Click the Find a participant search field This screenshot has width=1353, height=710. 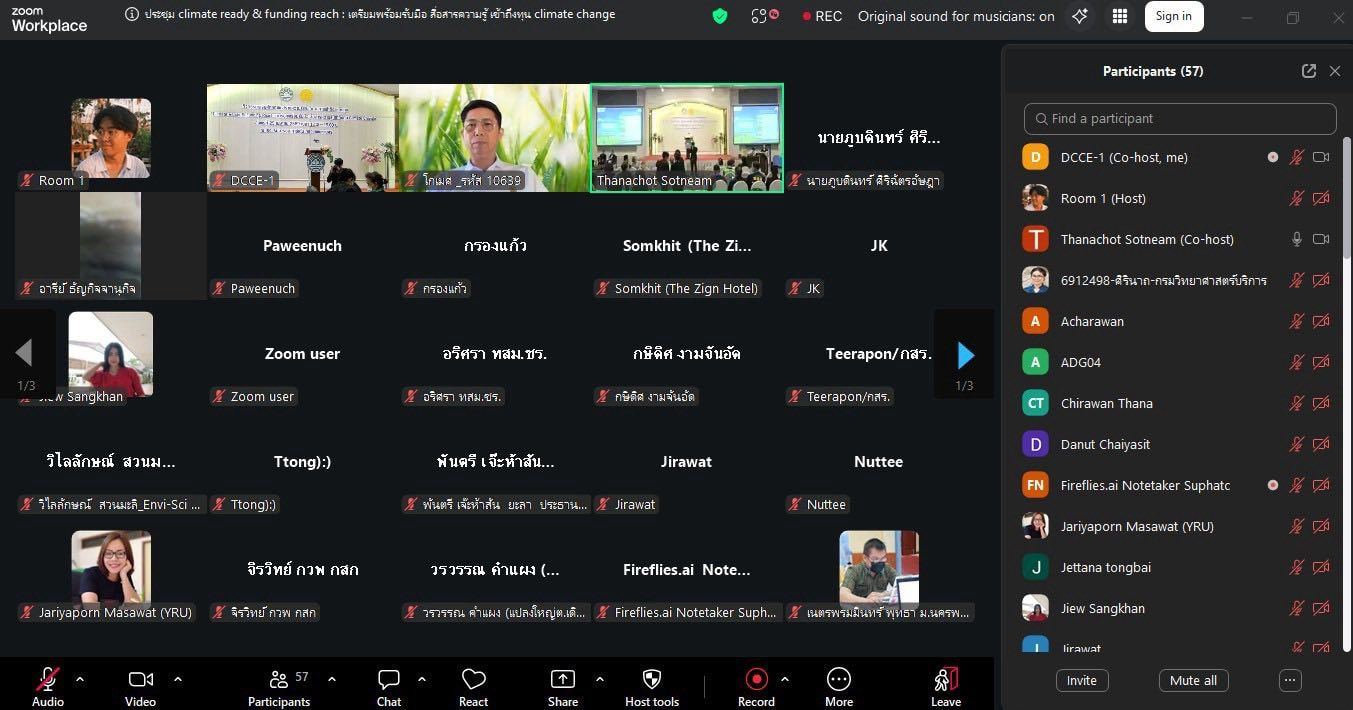[x=1180, y=118]
